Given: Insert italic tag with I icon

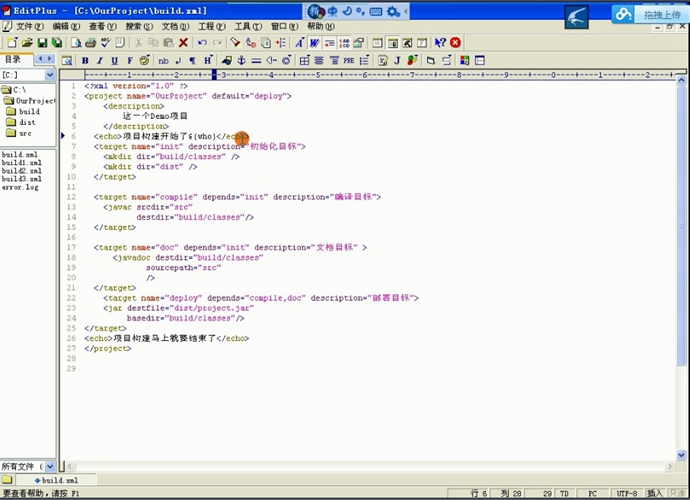Looking at the screenshot, I should [100, 61].
